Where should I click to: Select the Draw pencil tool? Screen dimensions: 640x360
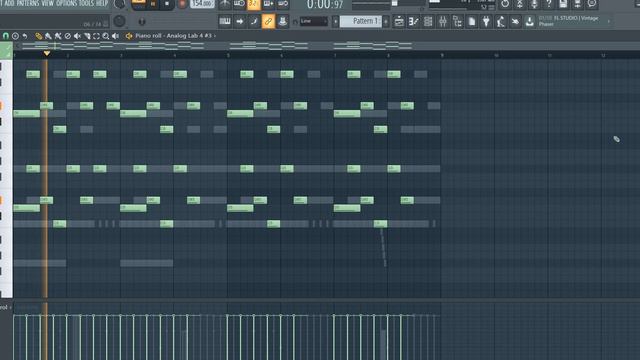click(x=39, y=36)
